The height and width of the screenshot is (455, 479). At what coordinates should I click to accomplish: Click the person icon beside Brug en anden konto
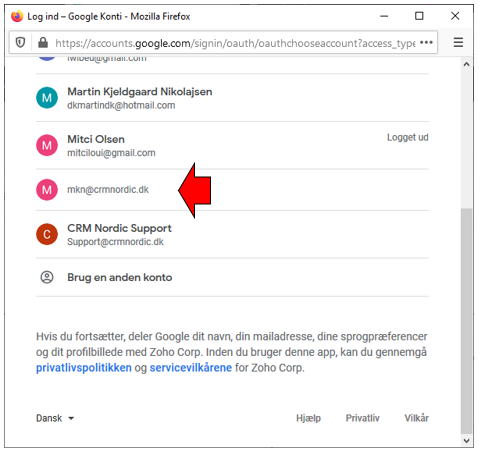(x=47, y=277)
